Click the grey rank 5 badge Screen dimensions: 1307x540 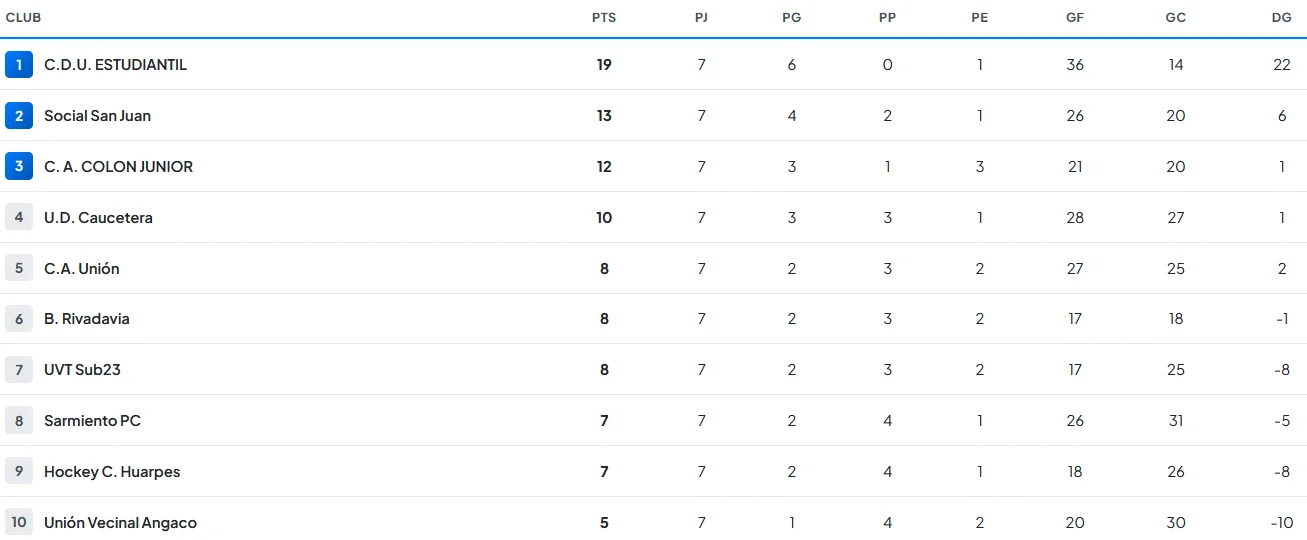(19, 268)
